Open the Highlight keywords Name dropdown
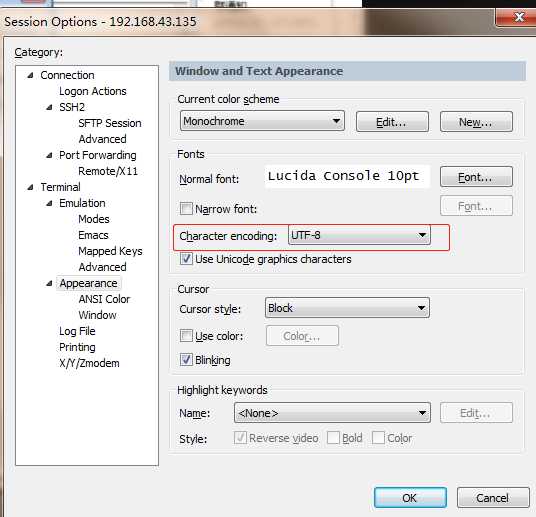This screenshot has height=517, width=536. pyautogui.click(x=332, y=413)
